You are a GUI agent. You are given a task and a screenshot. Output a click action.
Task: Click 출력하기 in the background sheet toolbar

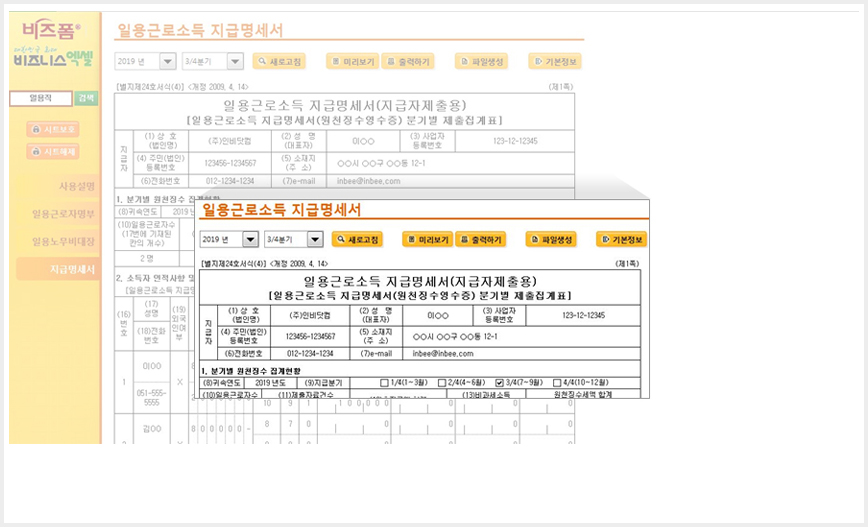pyautogui.click(x=408, y=61)
